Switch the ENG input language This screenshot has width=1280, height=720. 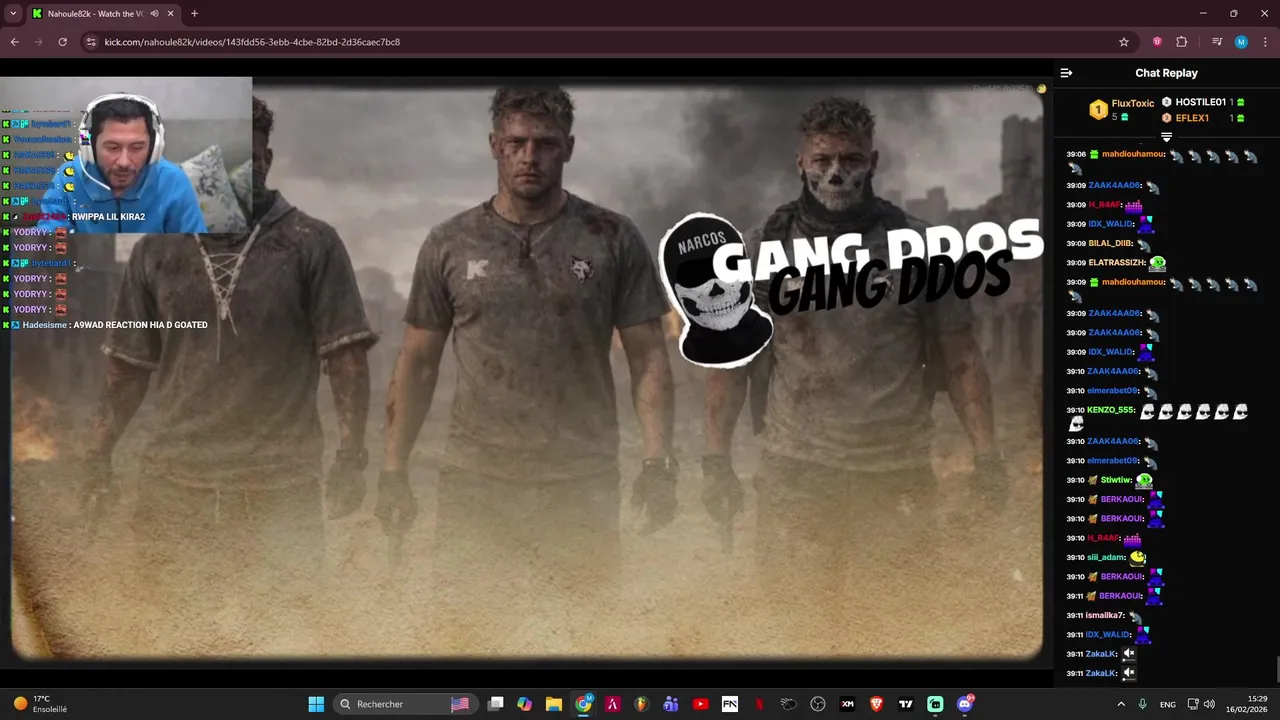click(x=1167, y=704)
